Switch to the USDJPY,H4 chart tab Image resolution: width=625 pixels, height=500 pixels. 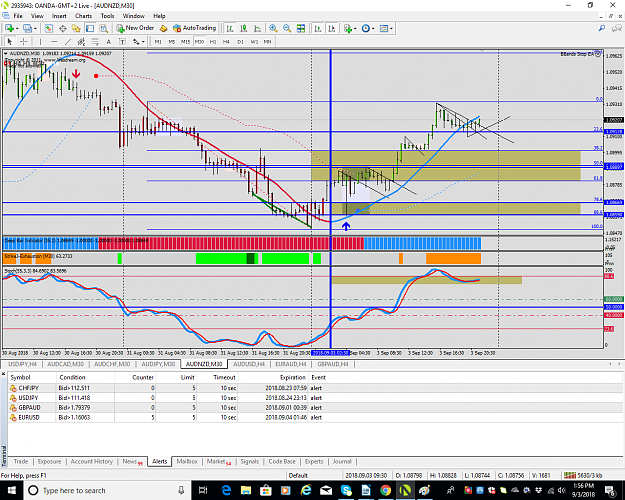pos(22,364)
